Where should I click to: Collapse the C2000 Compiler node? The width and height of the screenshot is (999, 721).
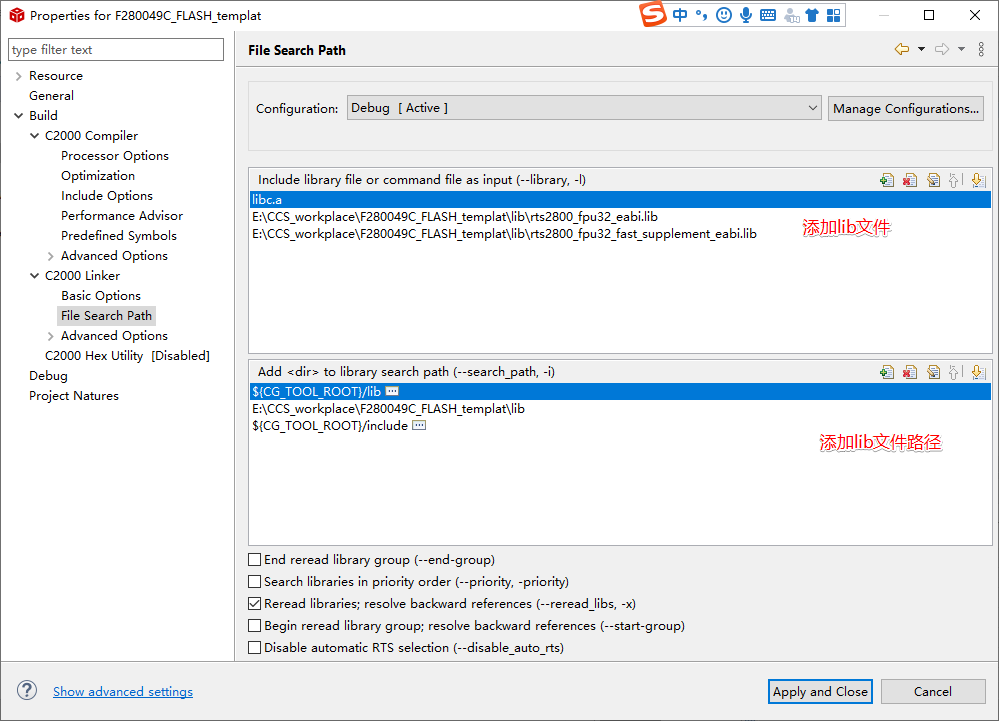click(34, 136)
